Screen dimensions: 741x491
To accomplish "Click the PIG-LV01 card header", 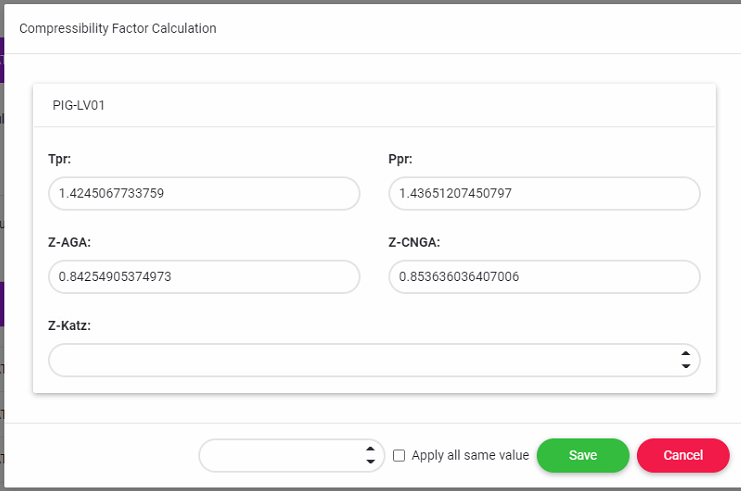I will click(79, 104).
